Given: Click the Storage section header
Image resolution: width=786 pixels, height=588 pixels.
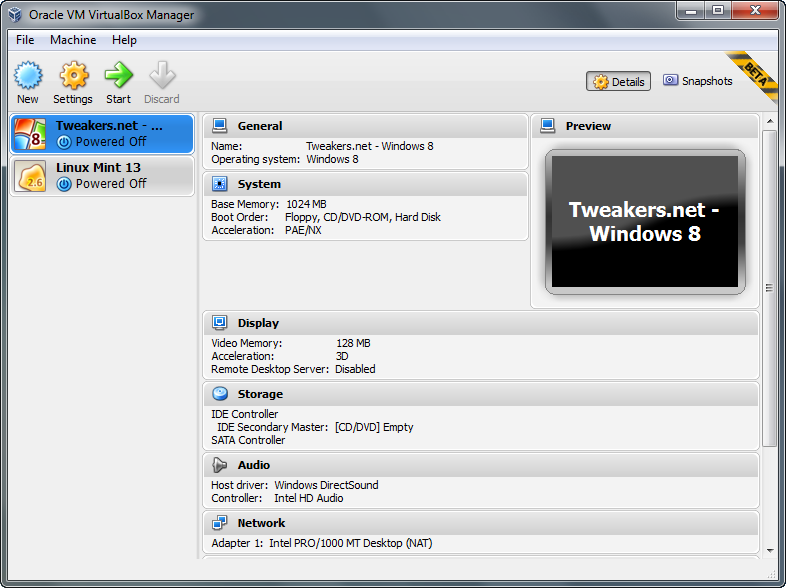Looking at the screenshot, I should pos(481,394).
